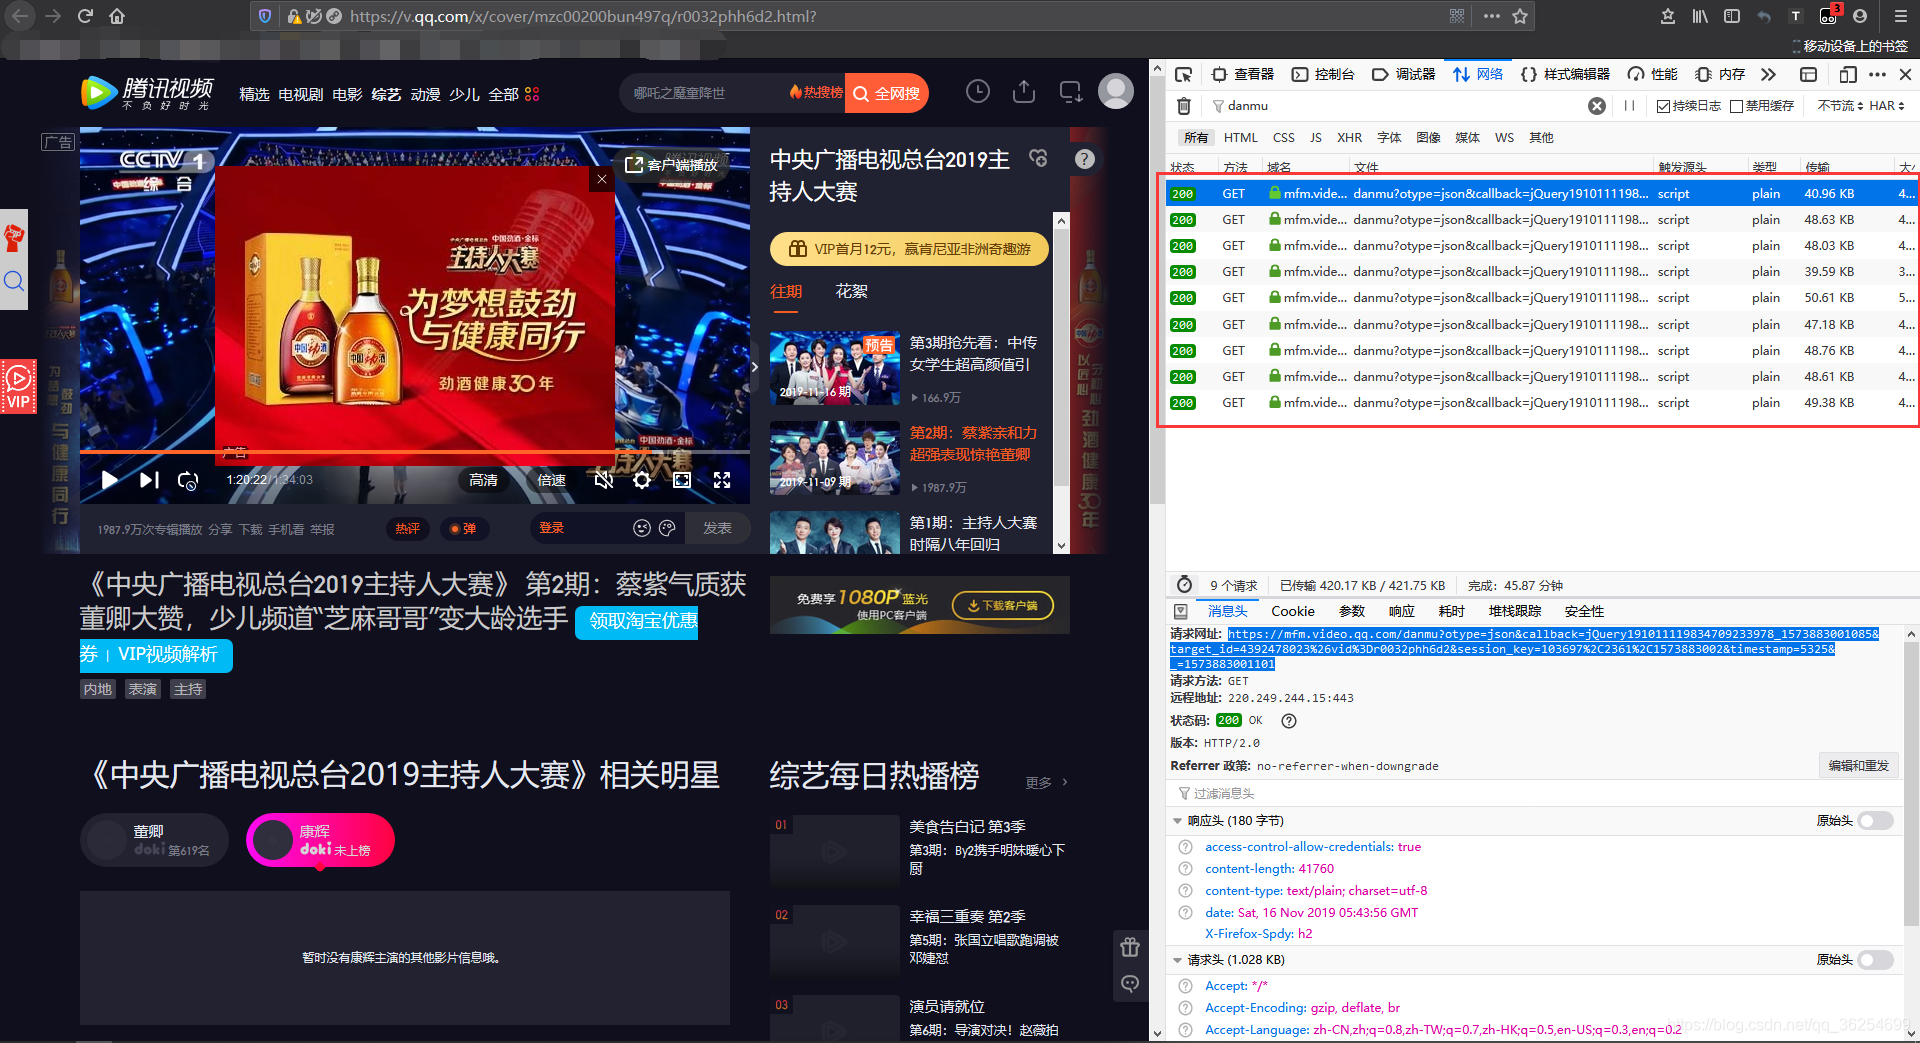Open throttling dropdown
This screenshot has height=1043, width=1920.
pyautogui.click(x=1840, y=106)
